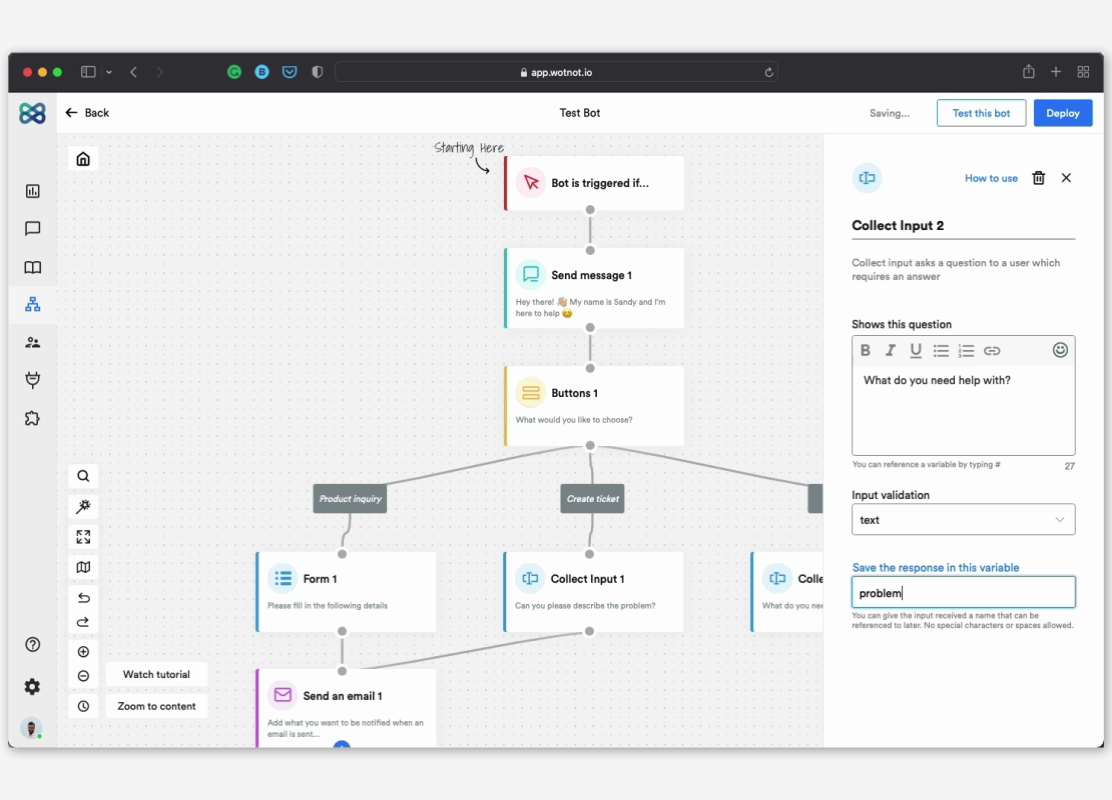Insert a hyperlink using the link icon
1112x800 pixels.
click(x=992, y=350)
